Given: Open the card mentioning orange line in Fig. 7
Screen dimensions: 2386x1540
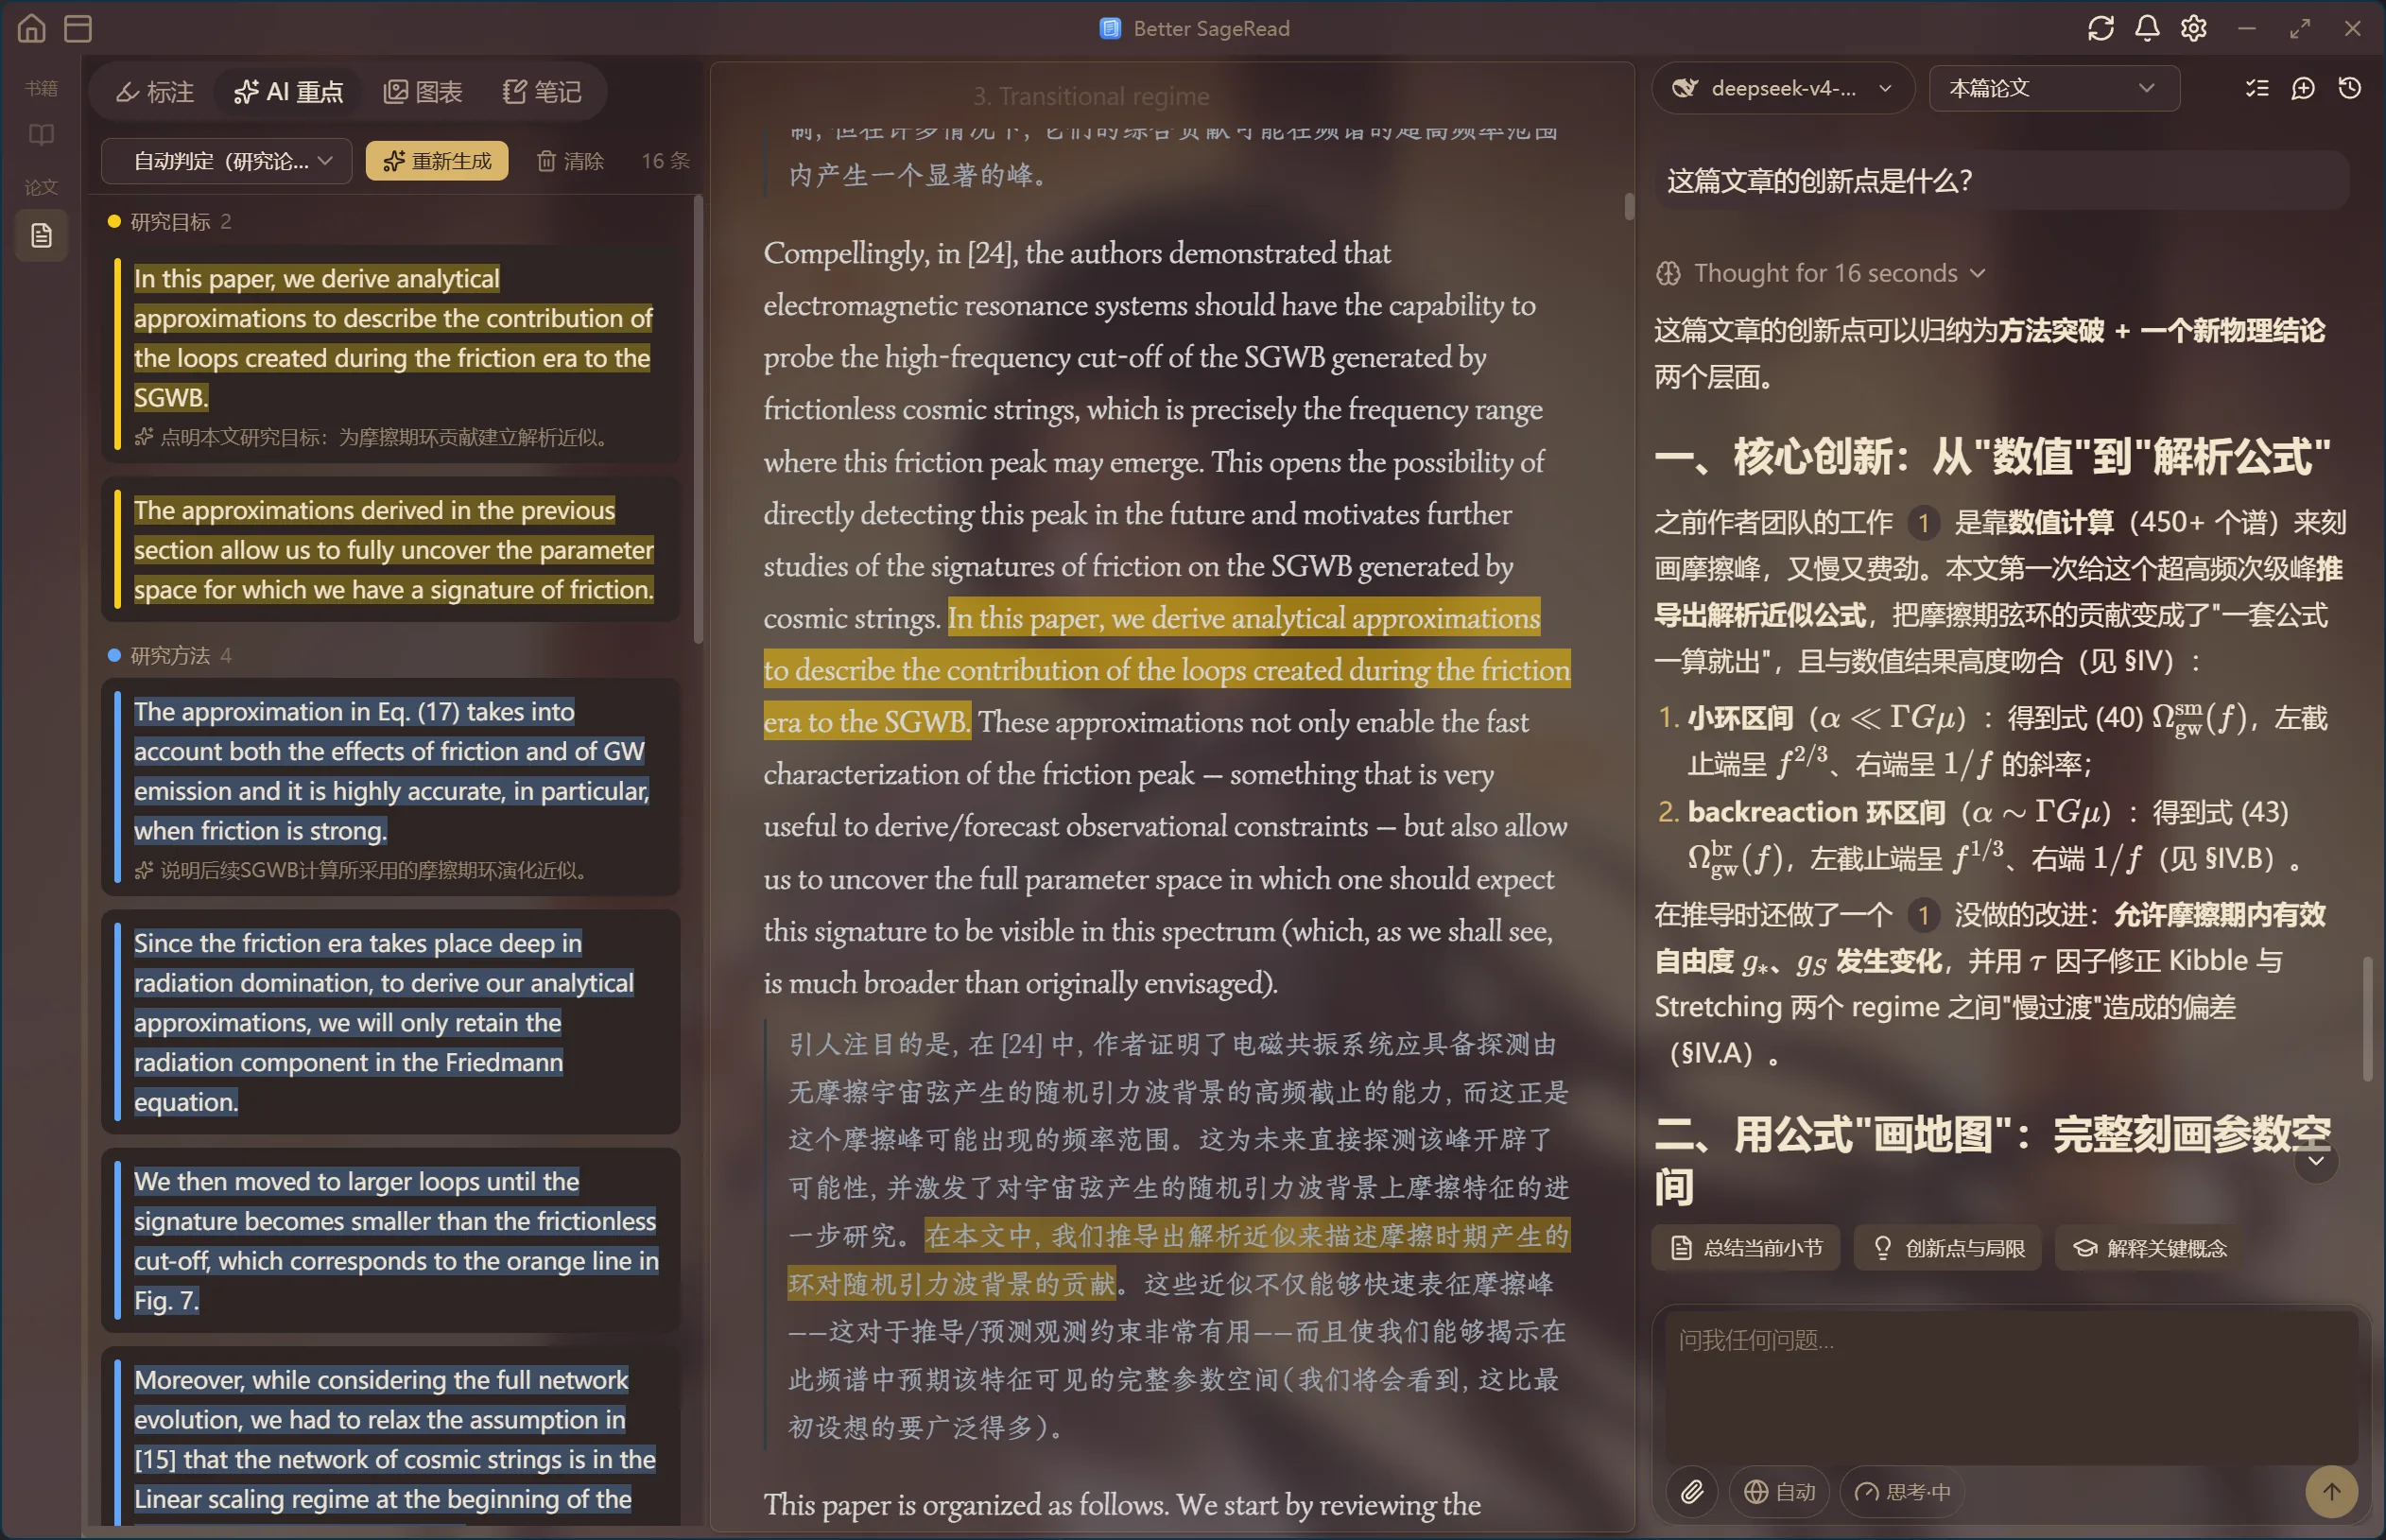Looking at the screenshot, I should [391, 1240].
